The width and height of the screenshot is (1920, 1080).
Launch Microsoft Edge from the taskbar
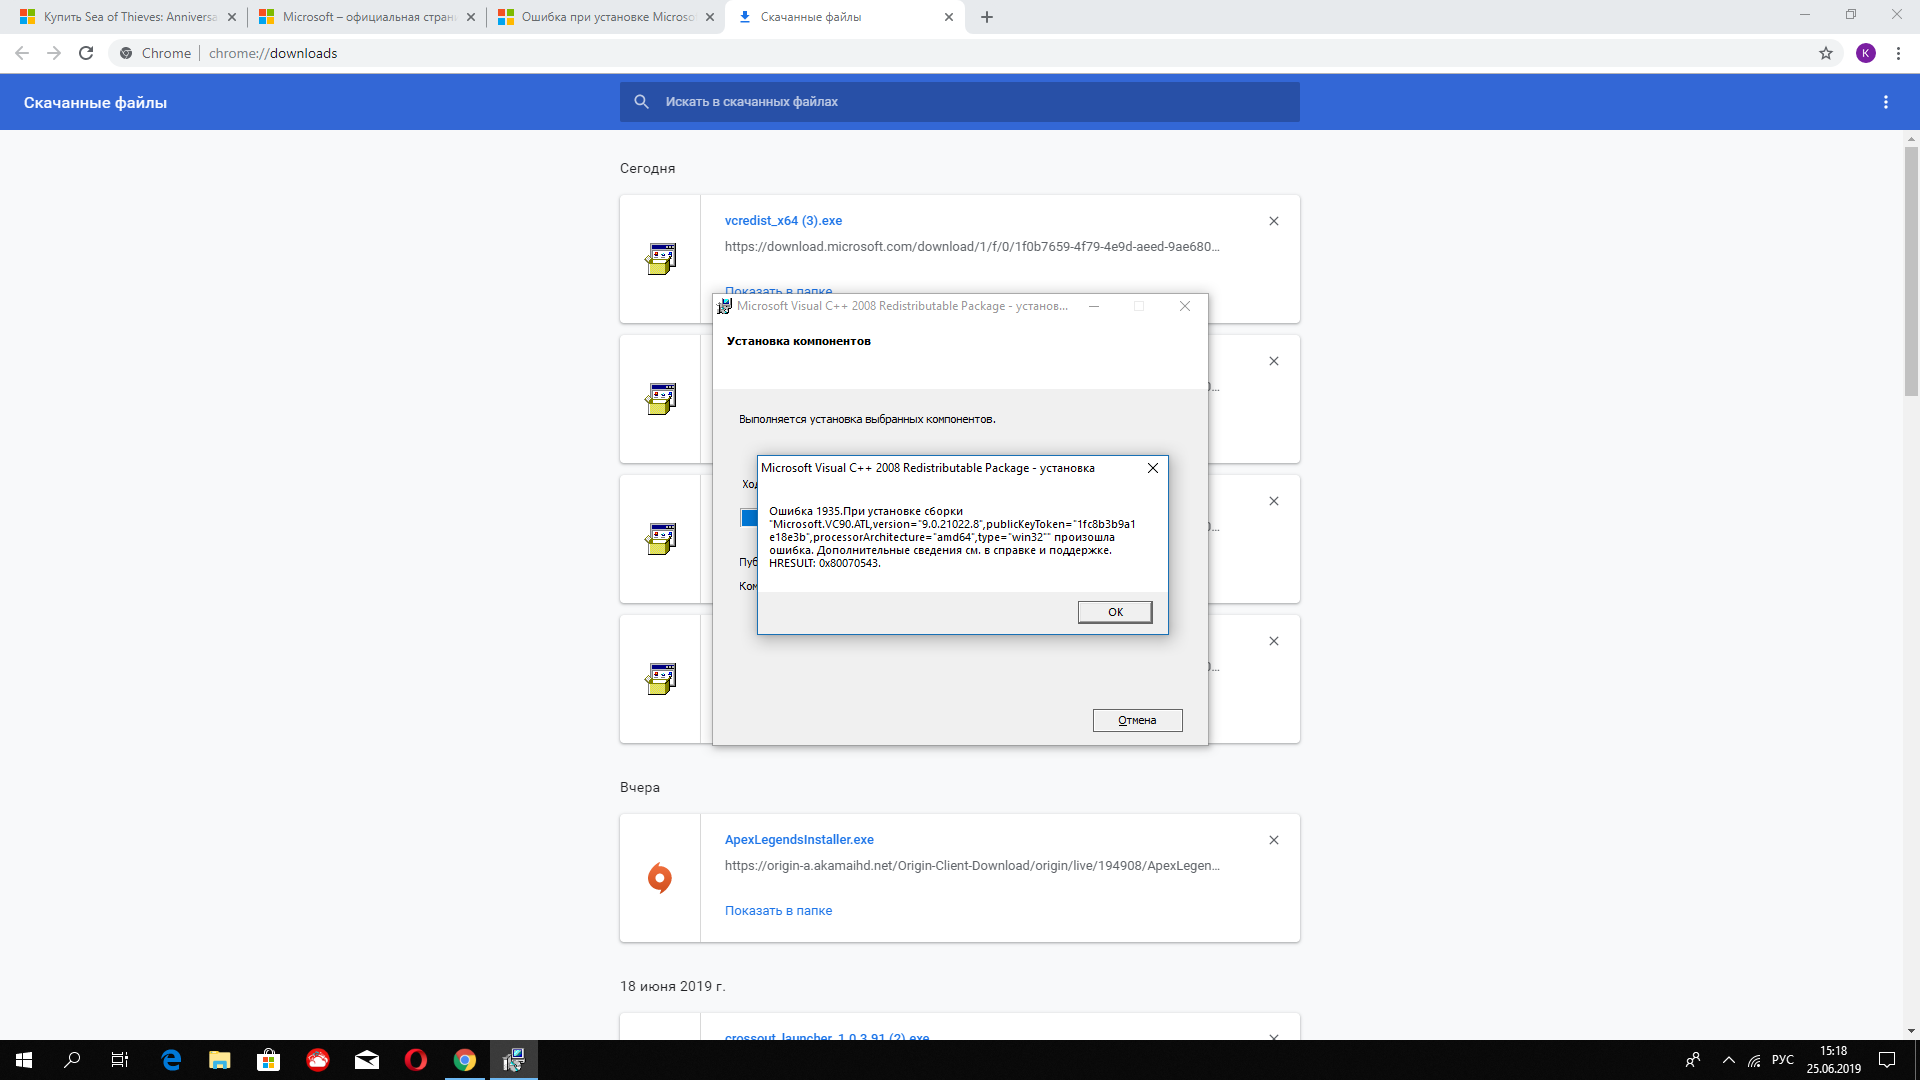(x=171, y=1060)
